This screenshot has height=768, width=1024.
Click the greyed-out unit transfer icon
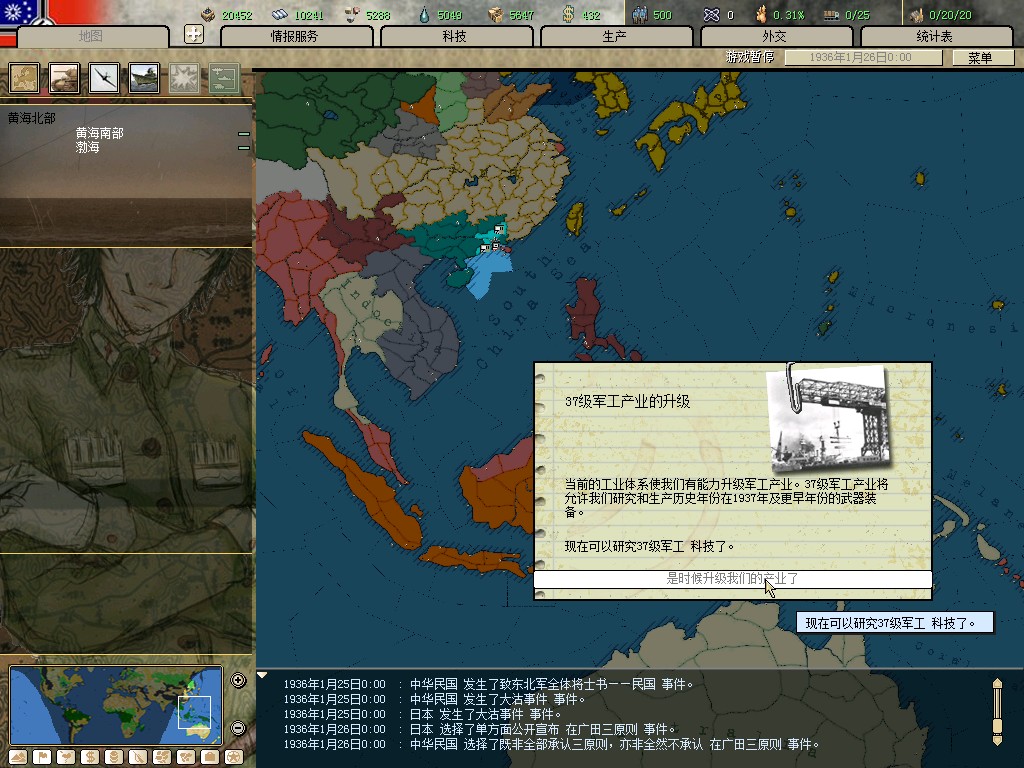coord(224,78)
